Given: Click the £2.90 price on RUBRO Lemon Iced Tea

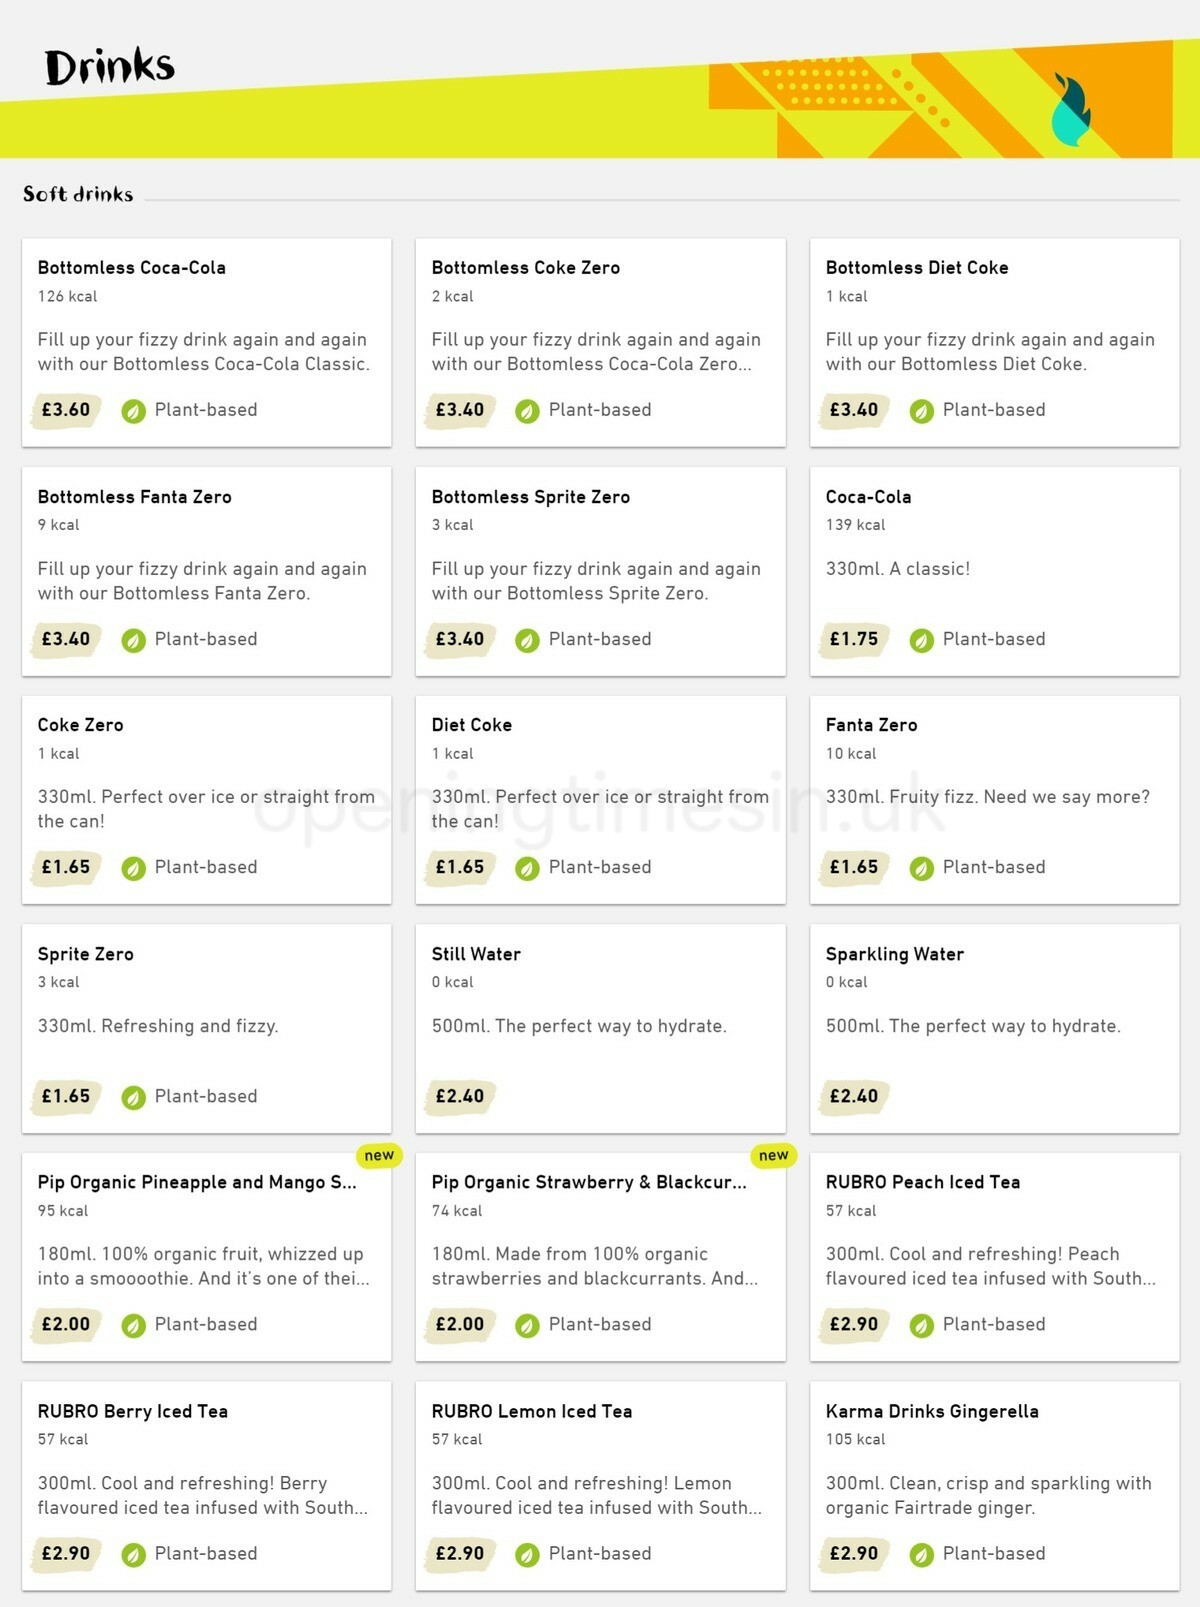Looking at the screenshot, I should [x=460, y=1553].
